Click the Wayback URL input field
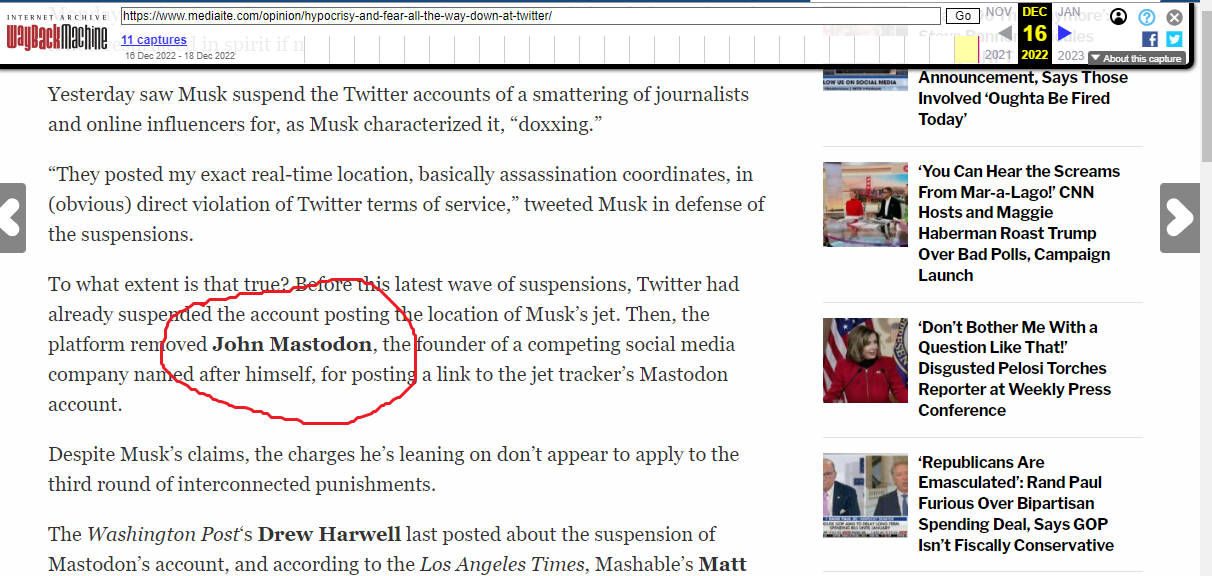 click(x=530, y=16)
